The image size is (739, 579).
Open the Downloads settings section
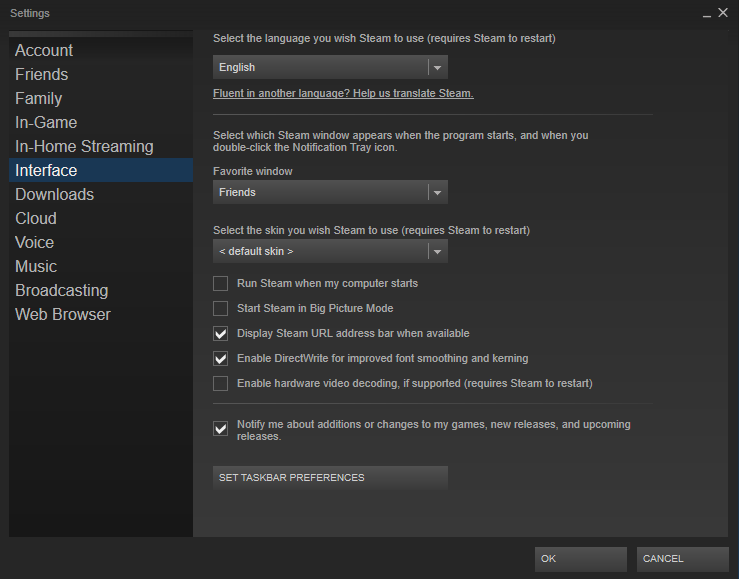pos(101,195)
